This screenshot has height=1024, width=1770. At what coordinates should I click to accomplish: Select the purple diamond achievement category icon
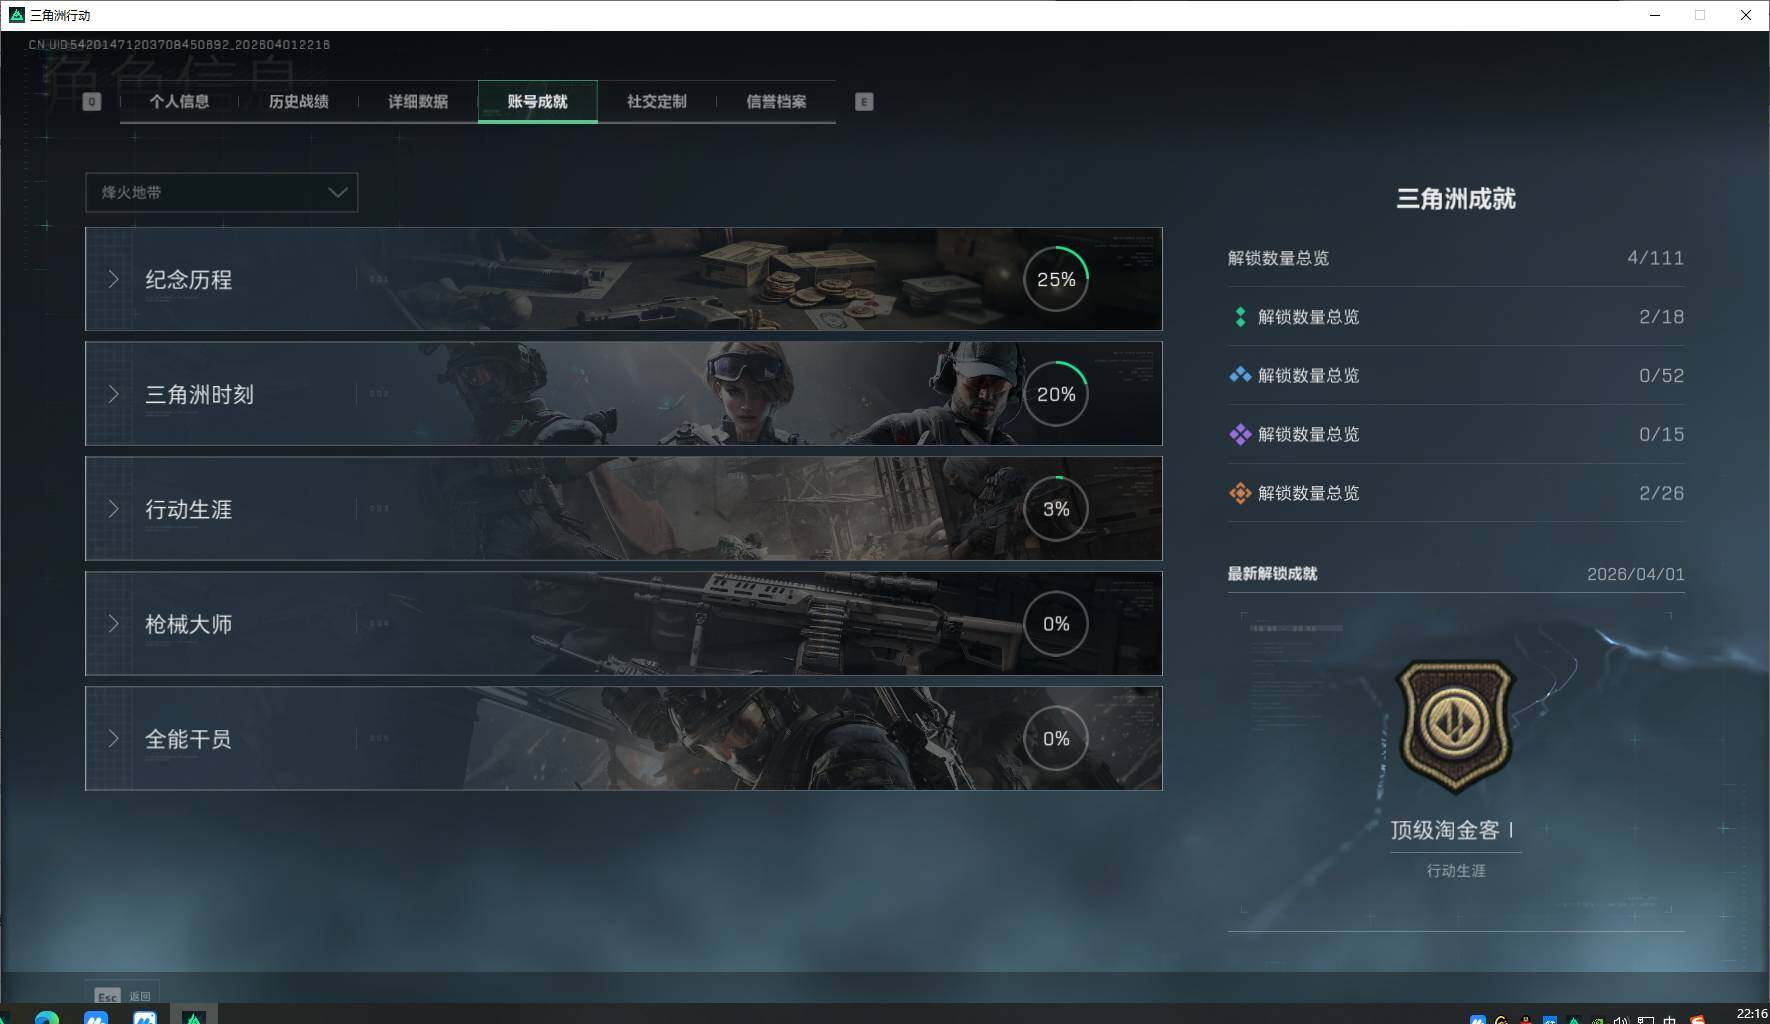tap(1238, 434)
